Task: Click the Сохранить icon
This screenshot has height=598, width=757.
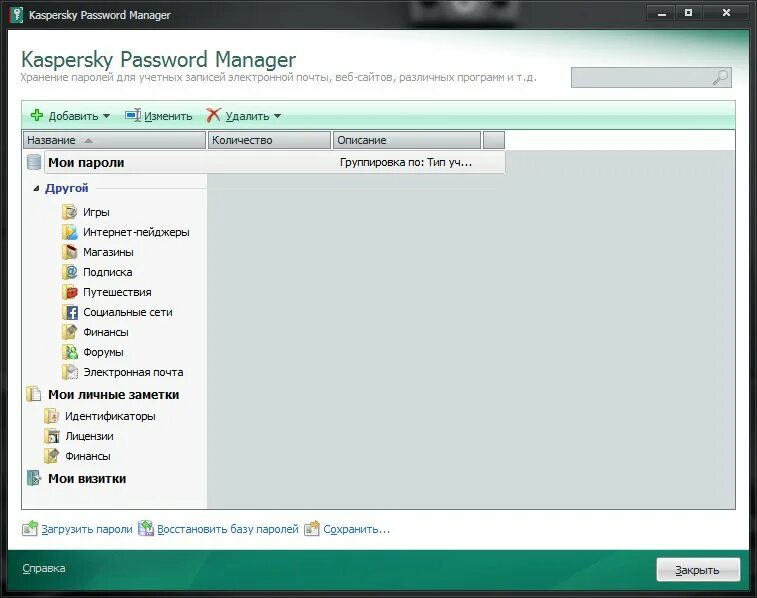Action: point(312,528)
